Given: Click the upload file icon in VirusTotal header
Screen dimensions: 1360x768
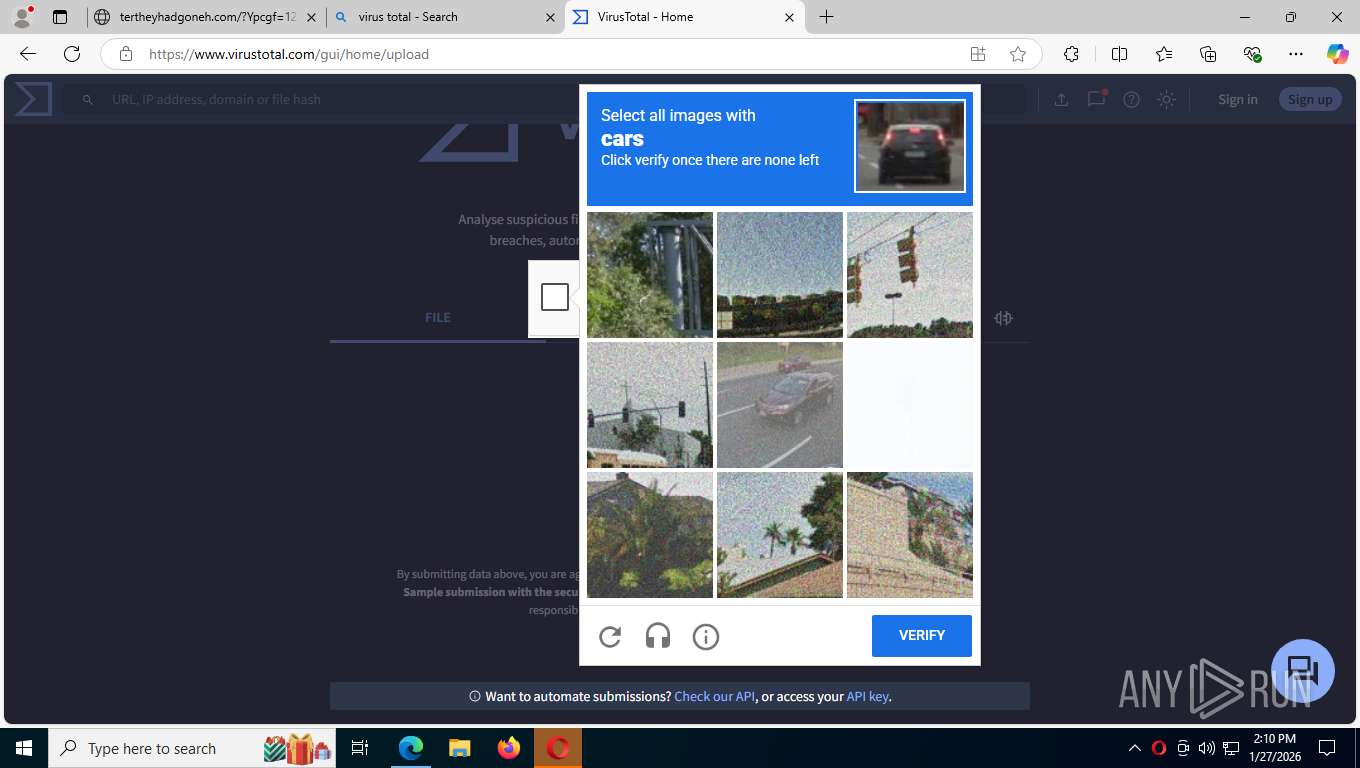Looking at the screenshot, I should click(x=1061, y=99).
